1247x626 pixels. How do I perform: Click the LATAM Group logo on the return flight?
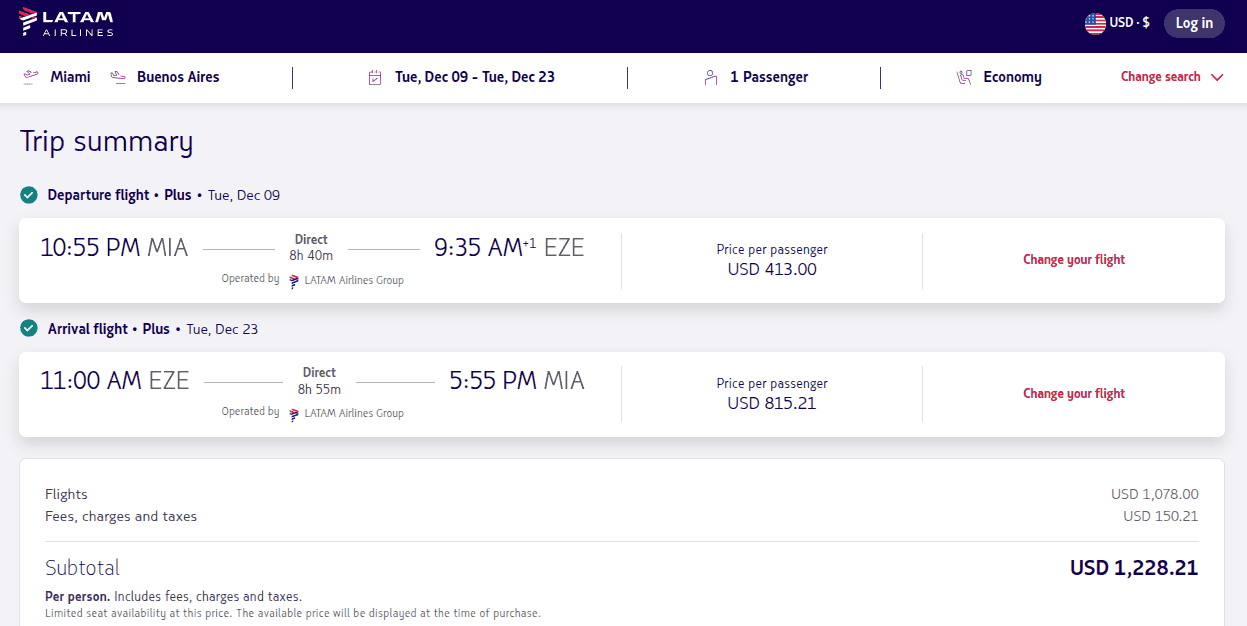pyautogui.click(x=291, y=413)
